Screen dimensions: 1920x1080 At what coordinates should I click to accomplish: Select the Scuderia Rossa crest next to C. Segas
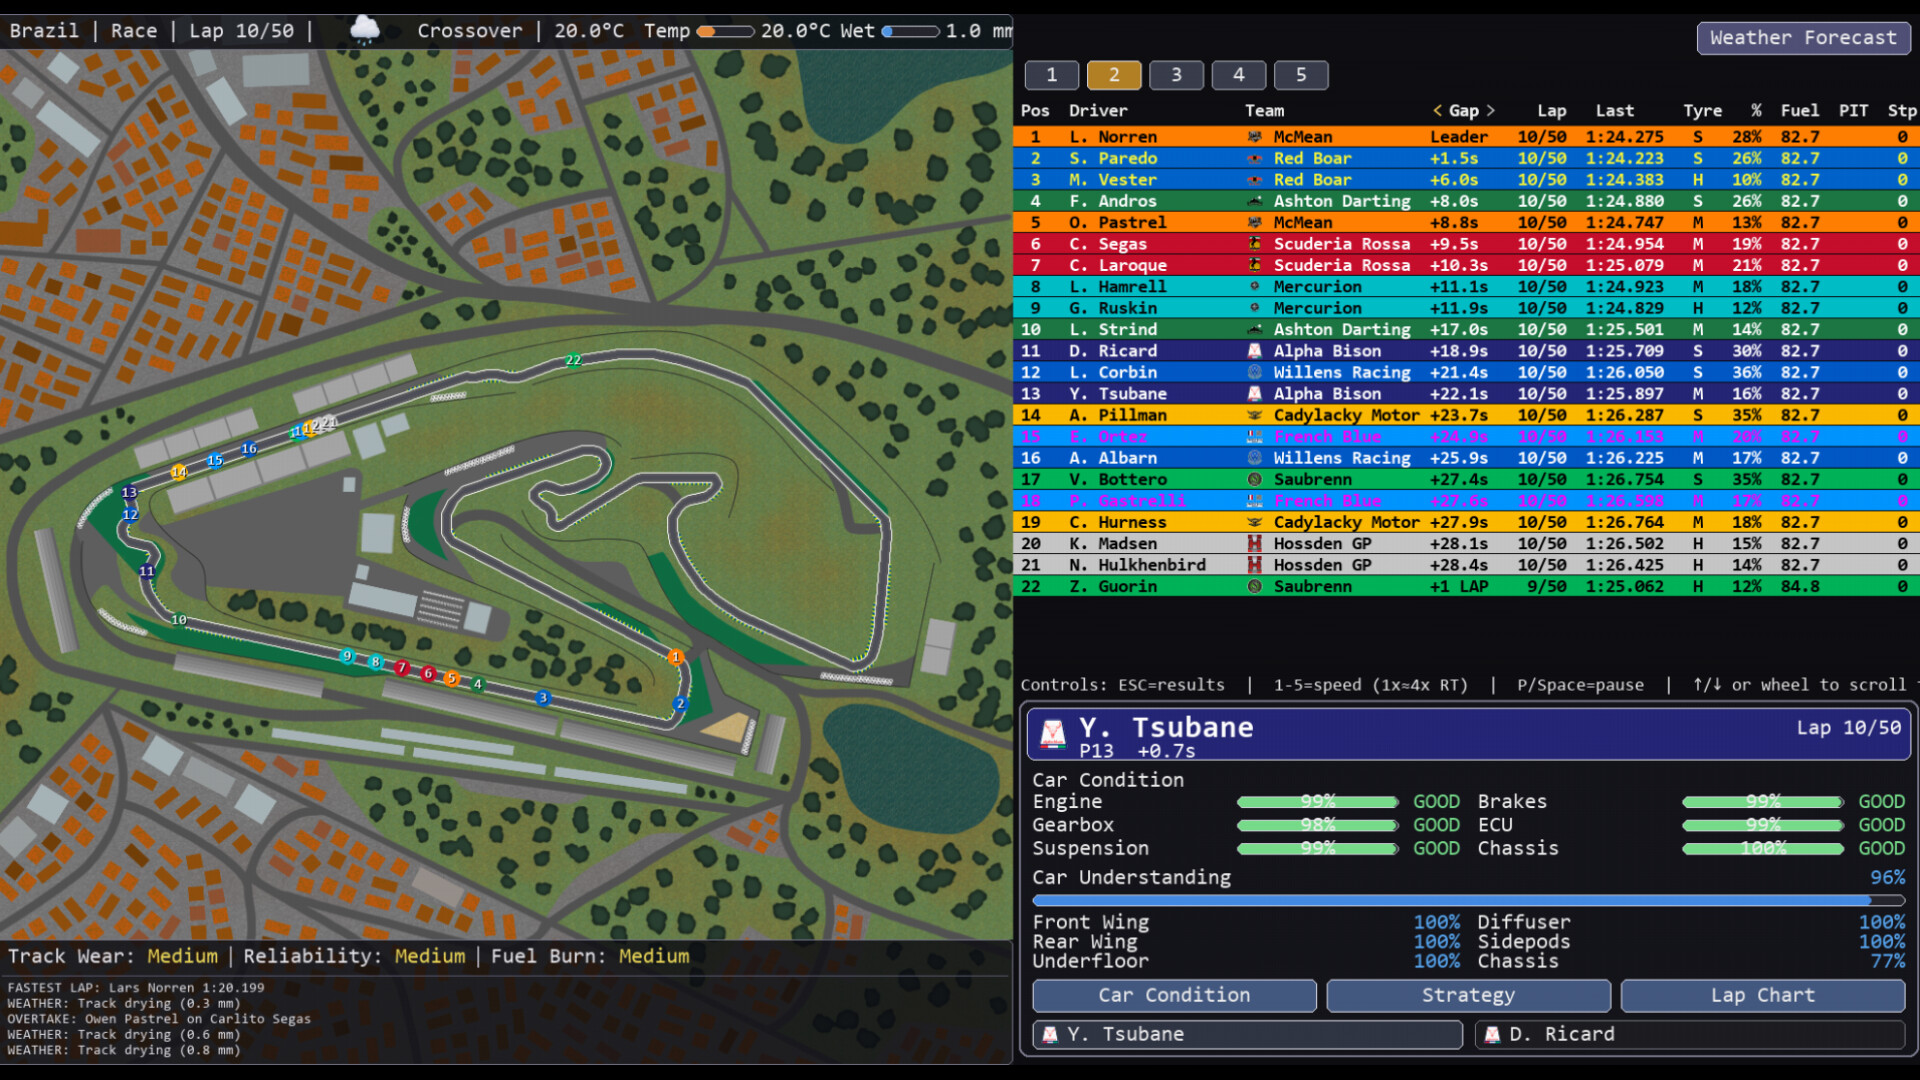[x=1256, y=244]
